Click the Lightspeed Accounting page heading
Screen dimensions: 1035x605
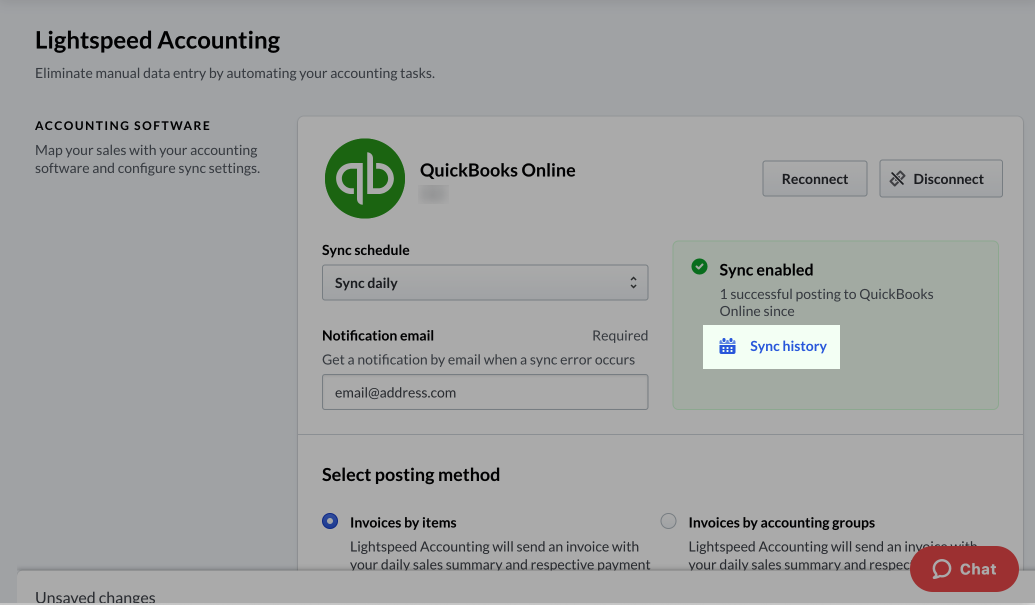click(157, 41)
